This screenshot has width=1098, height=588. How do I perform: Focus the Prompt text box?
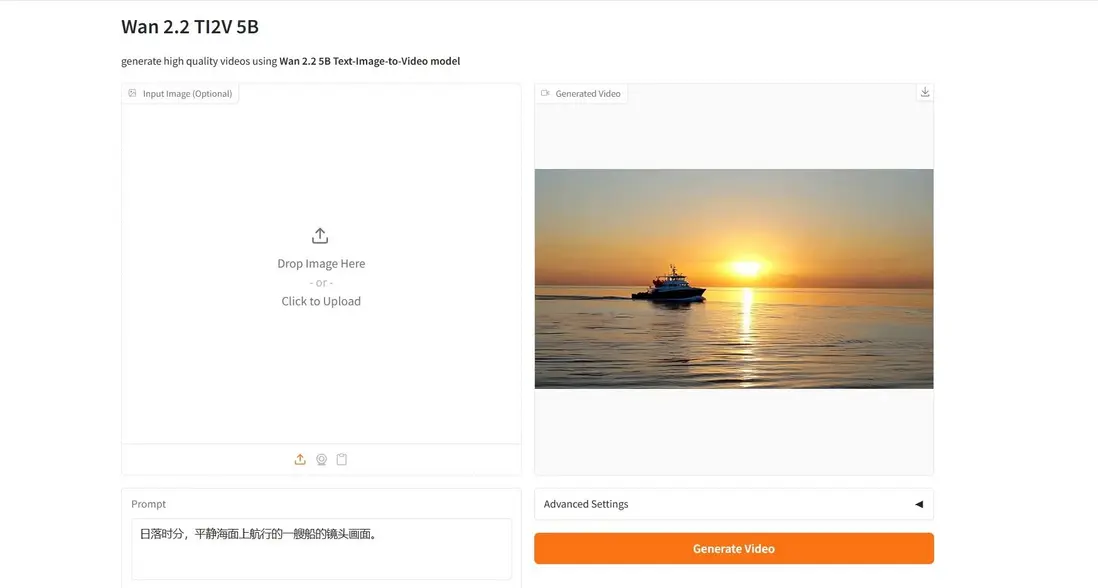321,548
